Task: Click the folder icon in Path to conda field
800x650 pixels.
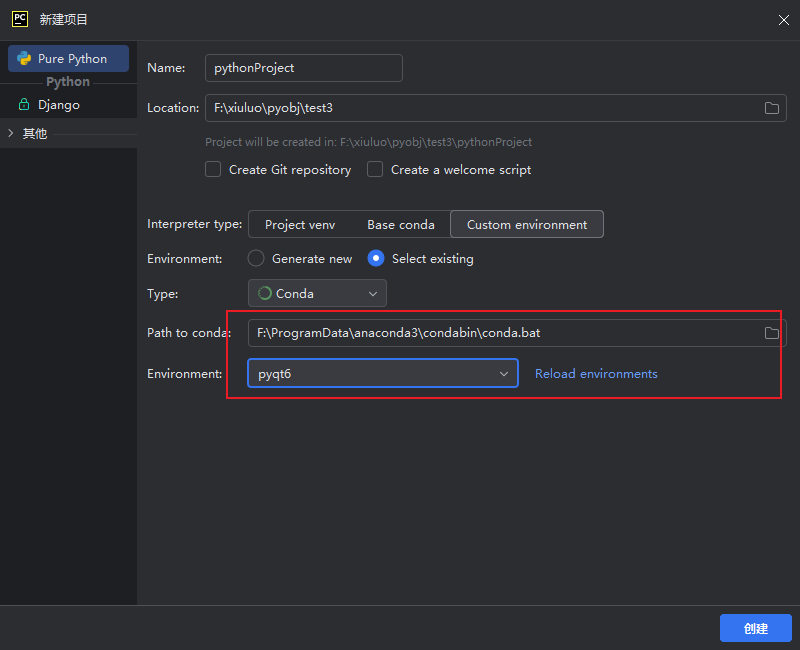Action: (771, 333)
